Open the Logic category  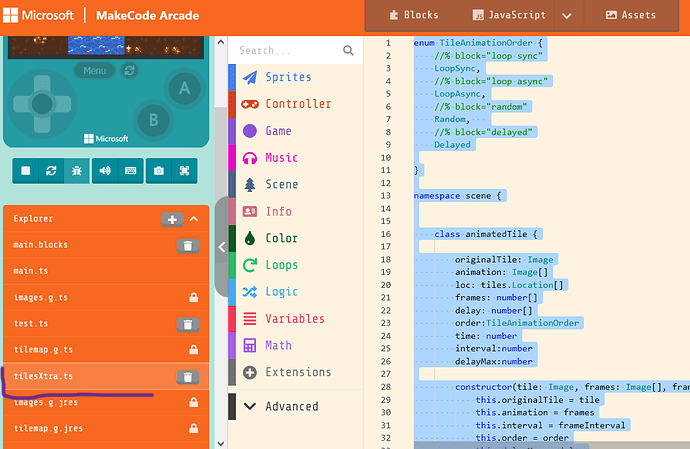tap(295, 292)
